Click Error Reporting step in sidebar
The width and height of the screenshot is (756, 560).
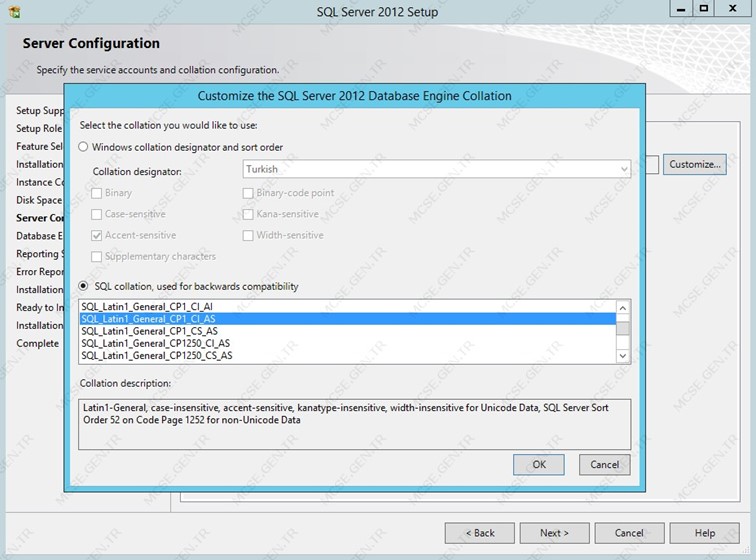40,272
